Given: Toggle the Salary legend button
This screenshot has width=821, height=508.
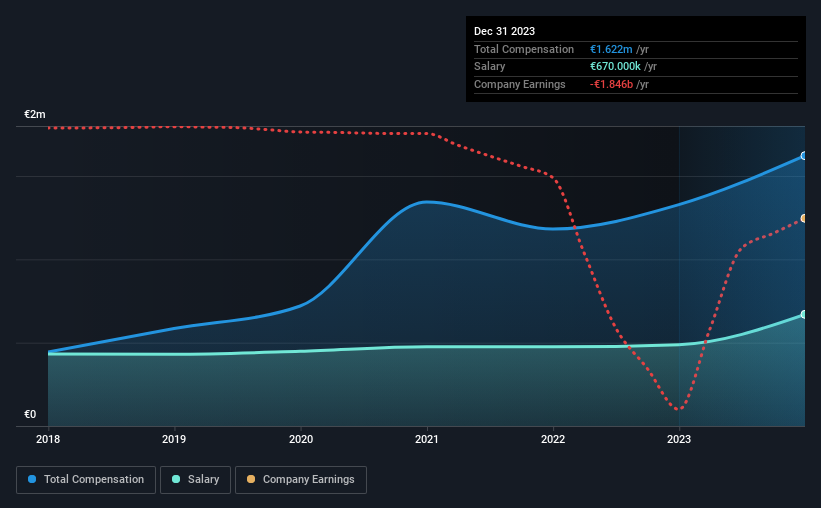Looking at the screenshot, I should point(195,480).
